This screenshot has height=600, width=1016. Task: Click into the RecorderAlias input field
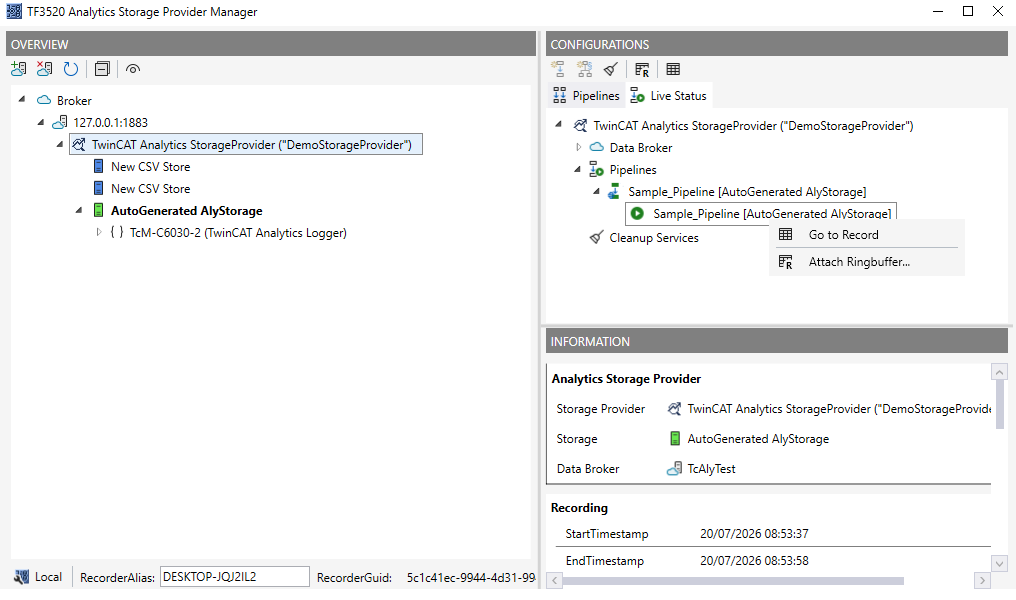coord(235,577)
